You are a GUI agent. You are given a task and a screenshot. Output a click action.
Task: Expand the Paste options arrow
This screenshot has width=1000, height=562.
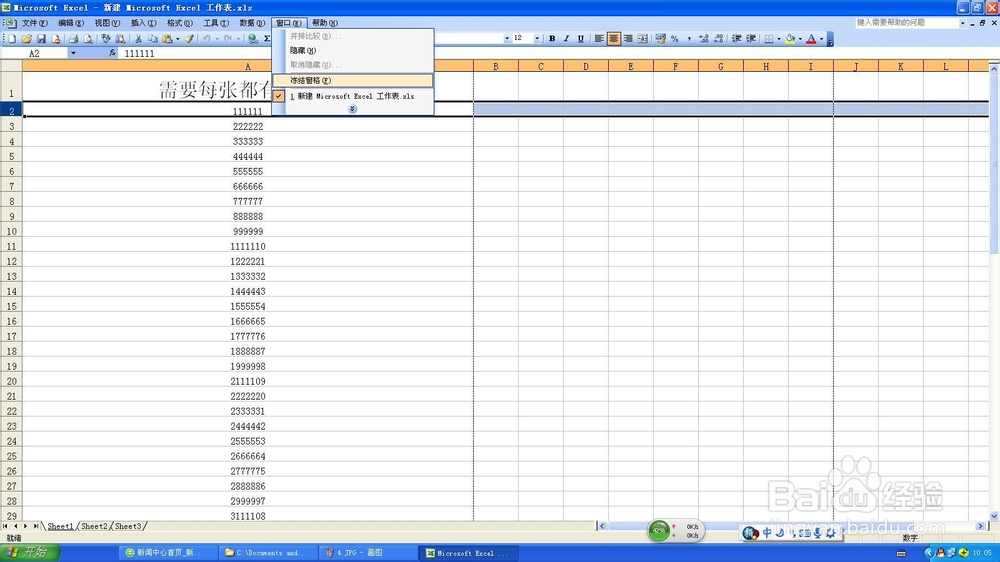pyautogui.click(x=177, y=39)
